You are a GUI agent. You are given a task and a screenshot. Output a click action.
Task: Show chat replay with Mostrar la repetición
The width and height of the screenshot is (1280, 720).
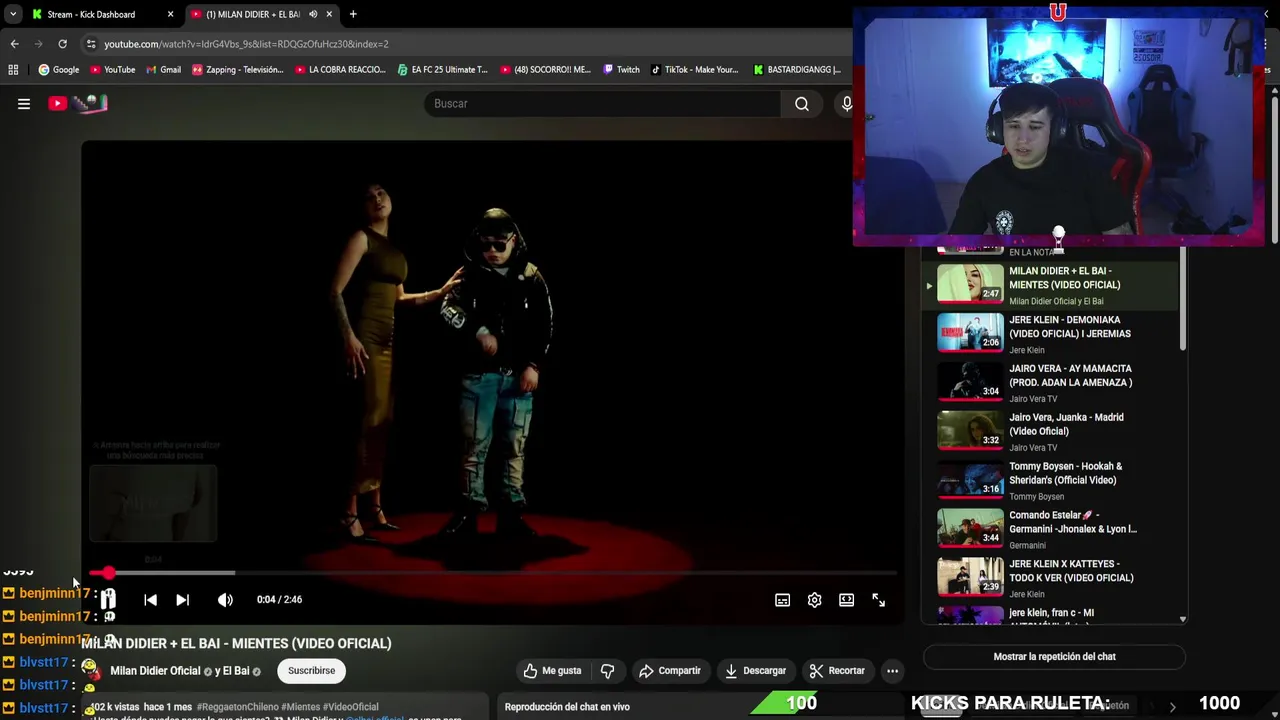[x=1054, y=657]
